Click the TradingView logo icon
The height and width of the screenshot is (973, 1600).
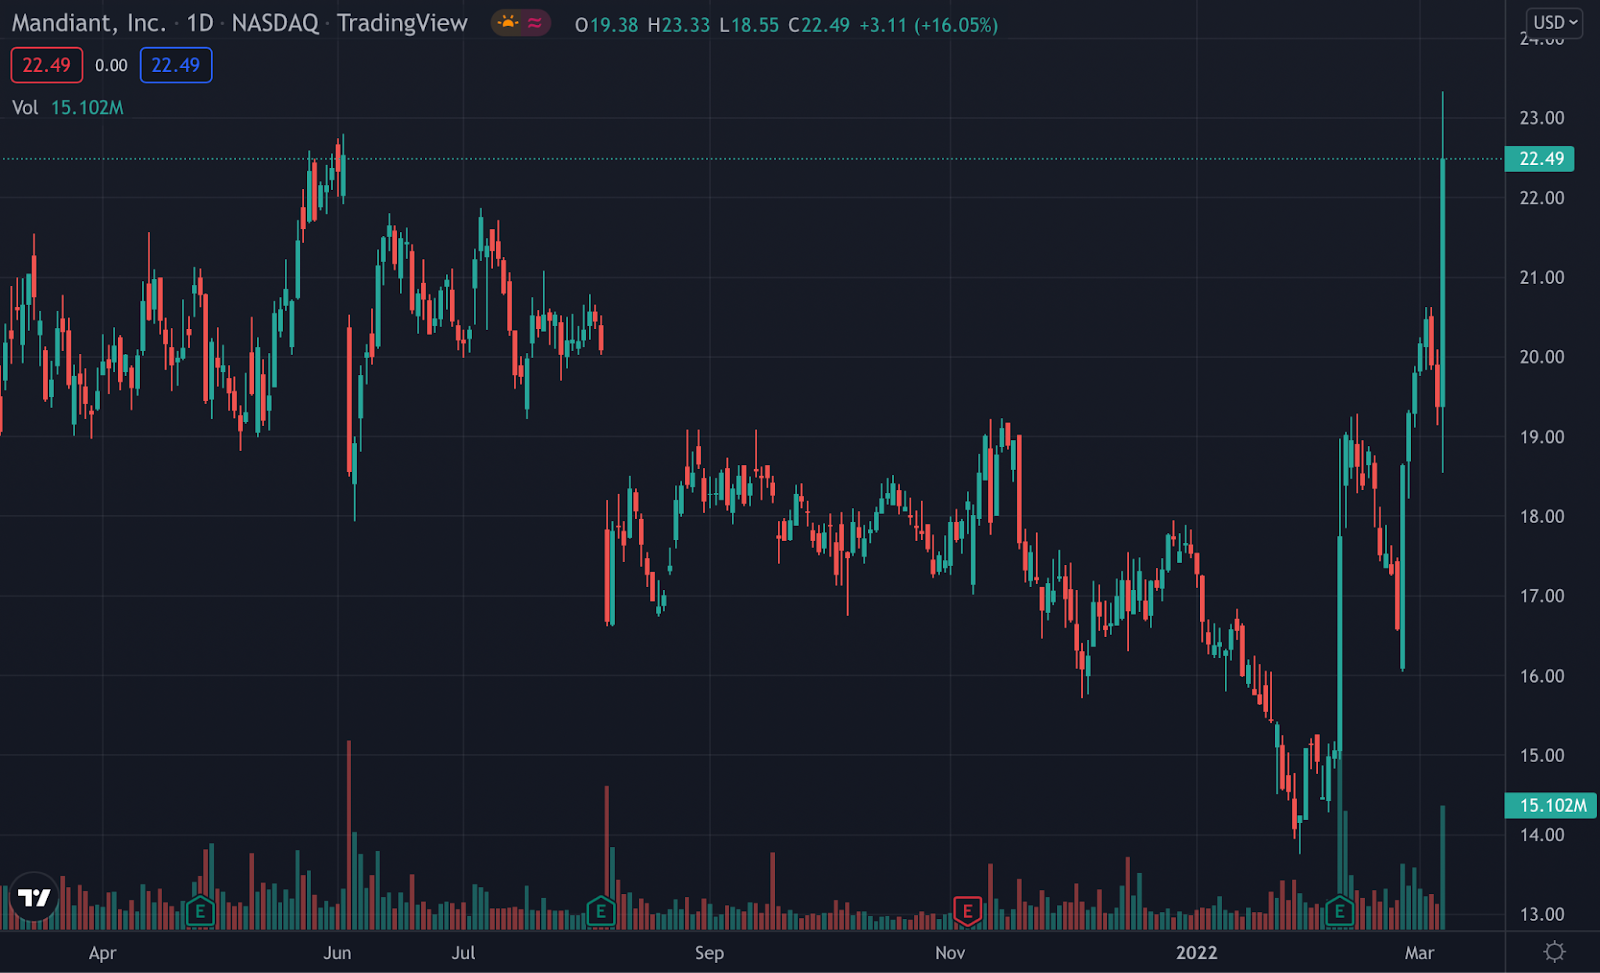pyautogui.click(x=34, y=898)
